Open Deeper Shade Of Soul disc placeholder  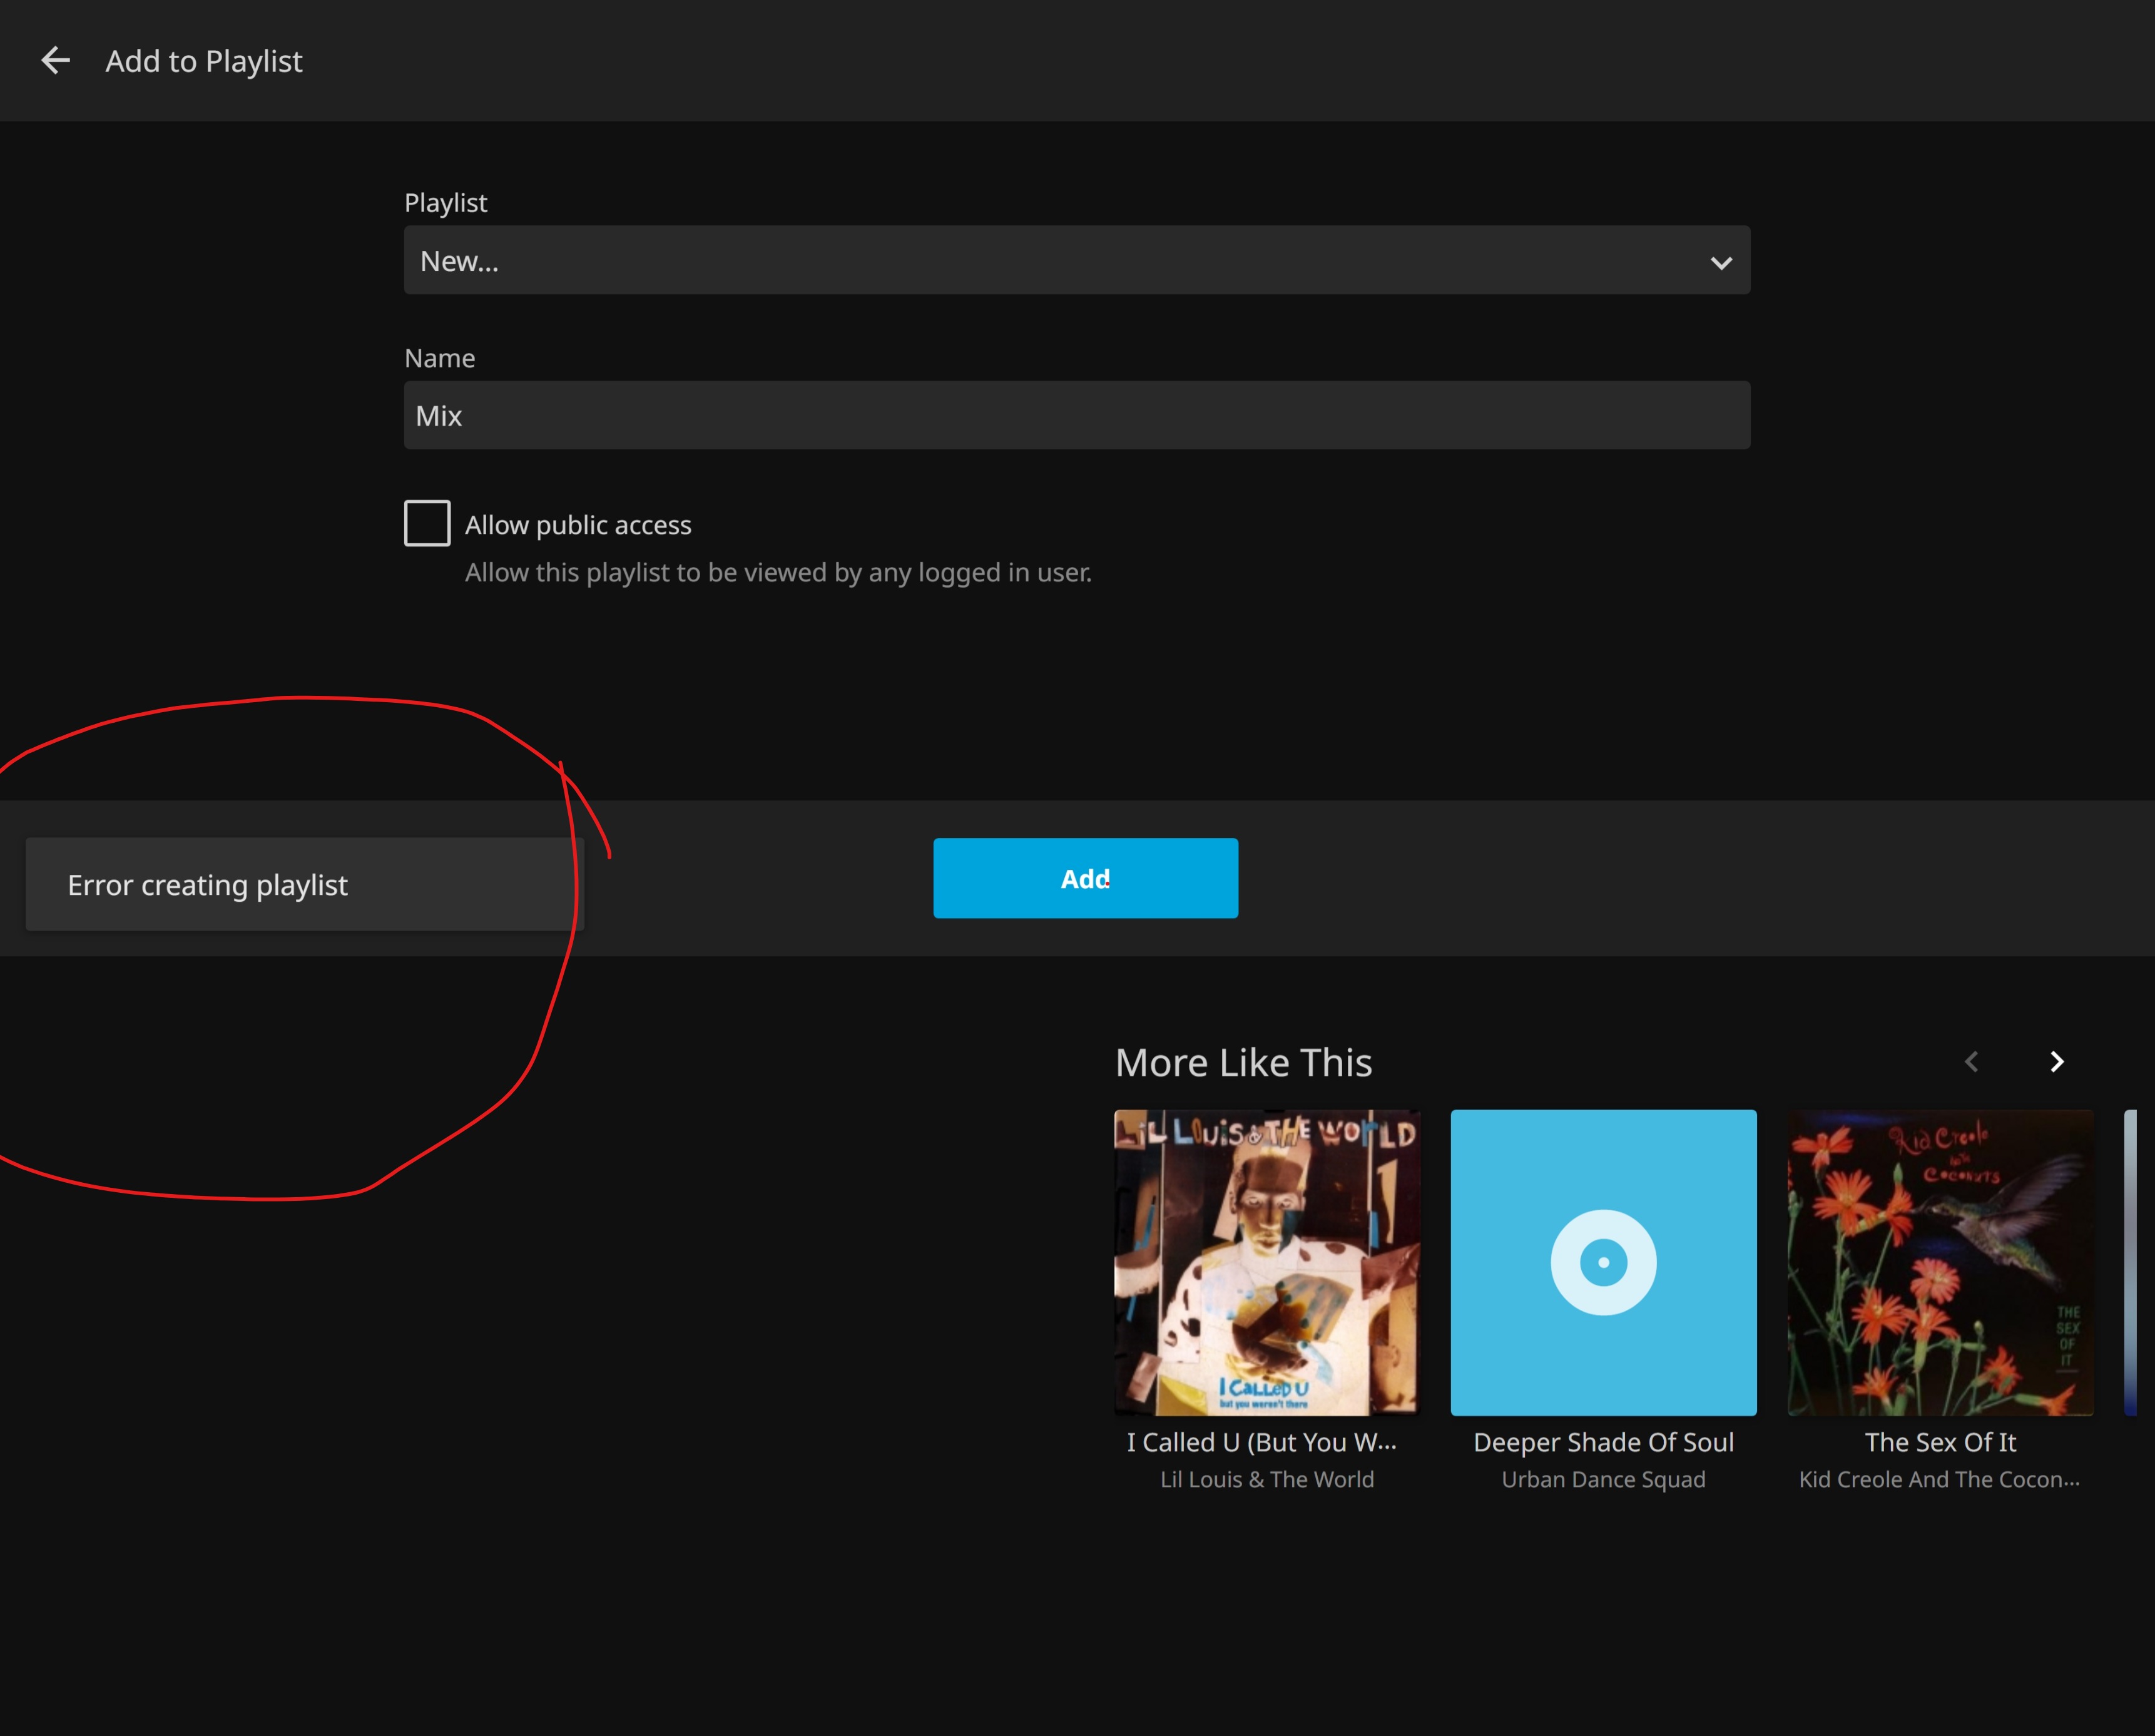coord(1603,1262)
